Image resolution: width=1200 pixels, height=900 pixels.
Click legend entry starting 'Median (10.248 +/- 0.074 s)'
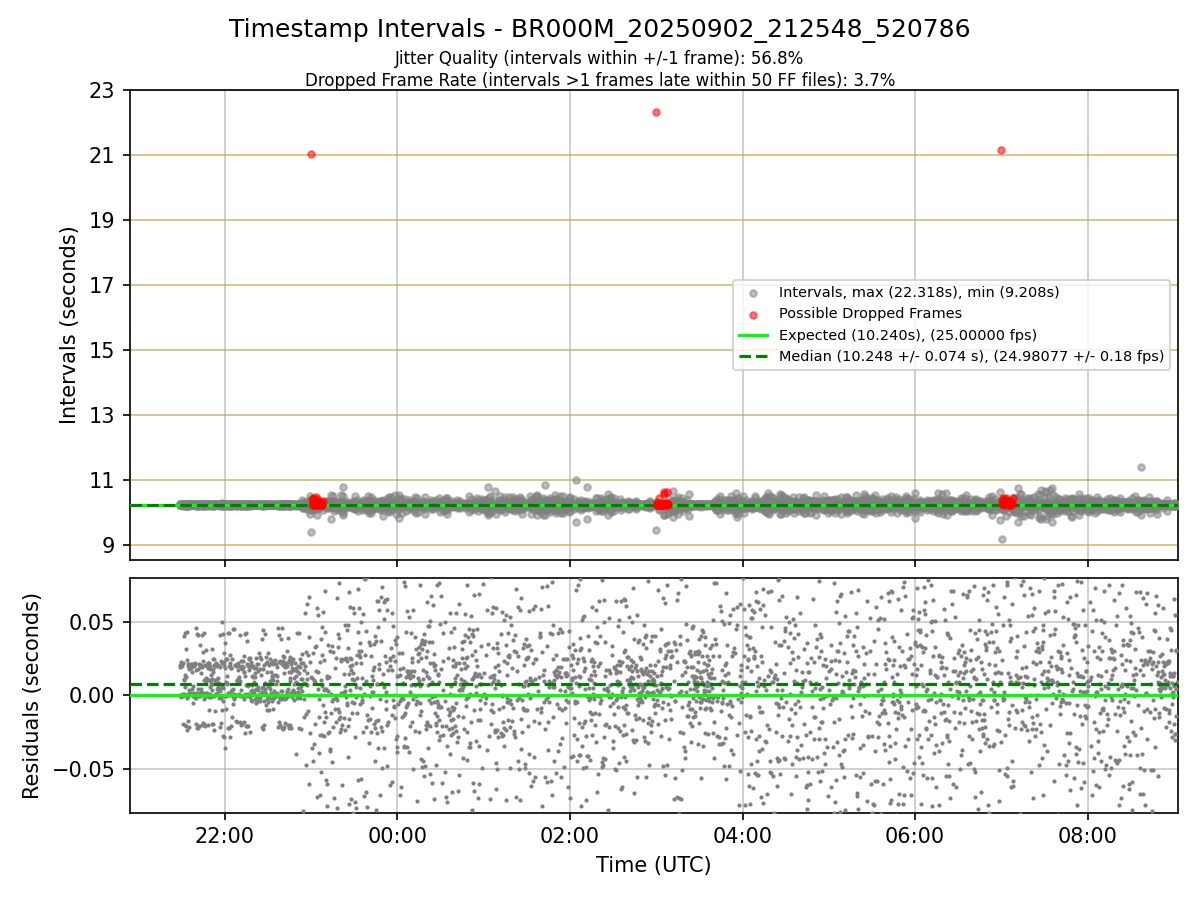pyautogui.click(x=971, y=356)
